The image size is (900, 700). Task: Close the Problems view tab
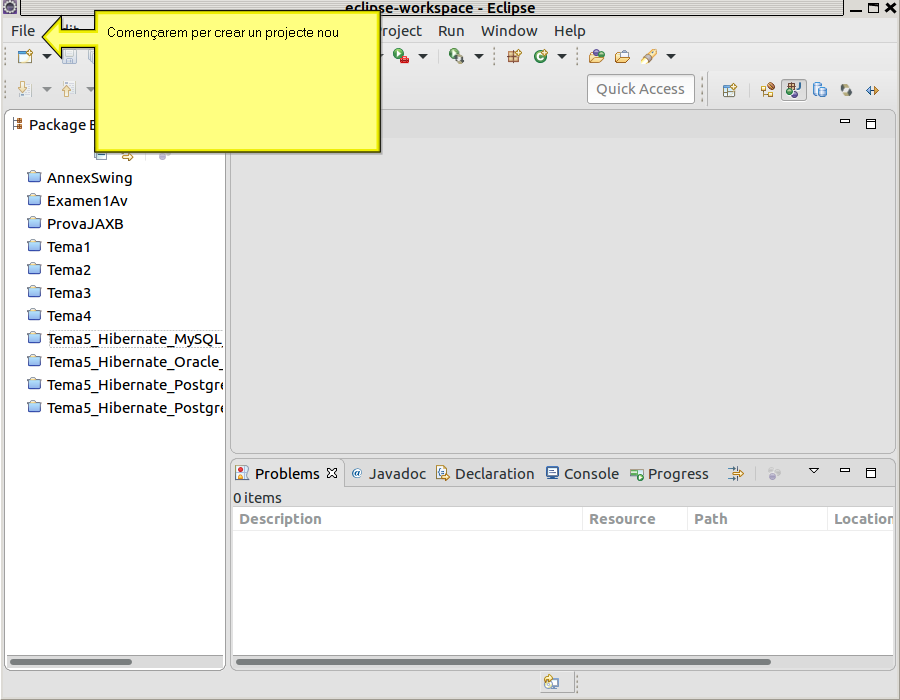(x=332, y=473)
